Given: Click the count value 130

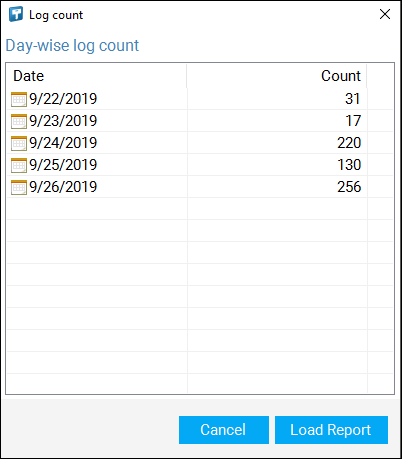Looking at the screenshot, I should [349, 165].
